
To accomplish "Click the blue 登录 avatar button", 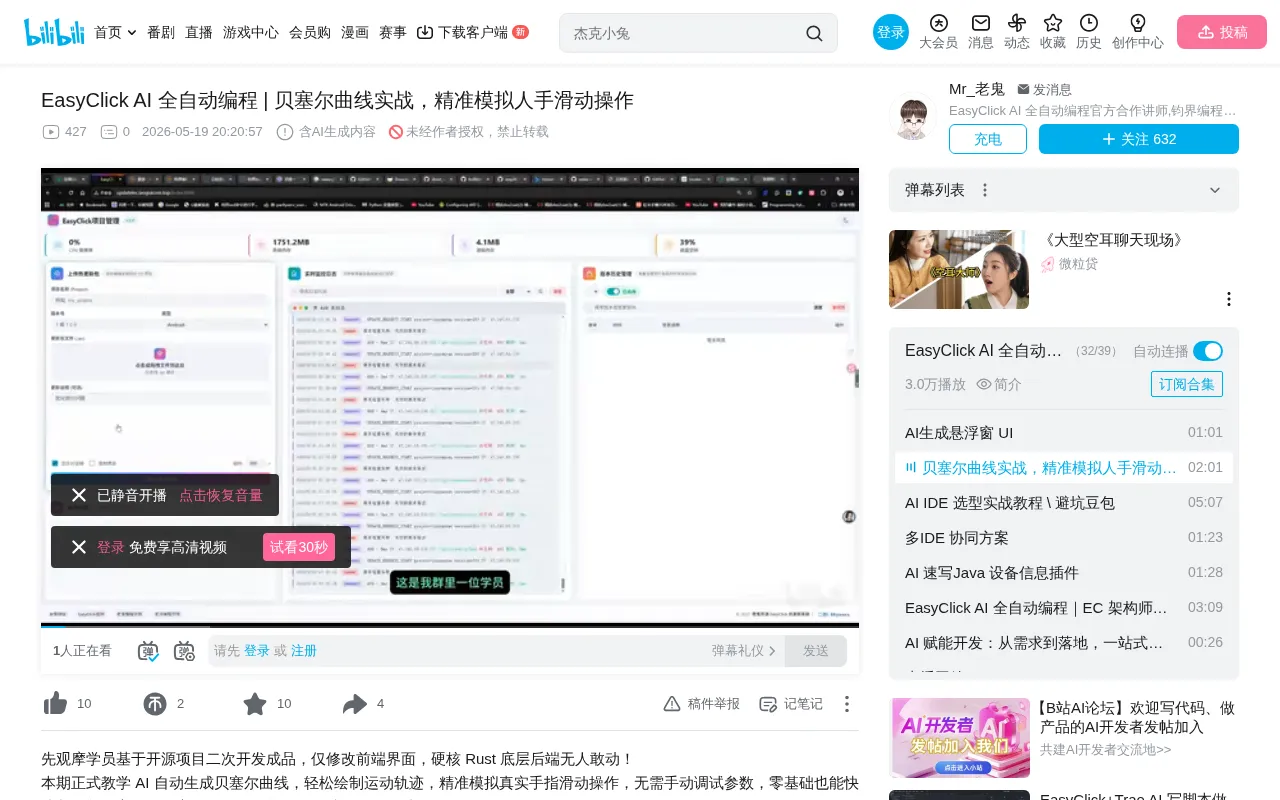I will click(x=891, y=32).
